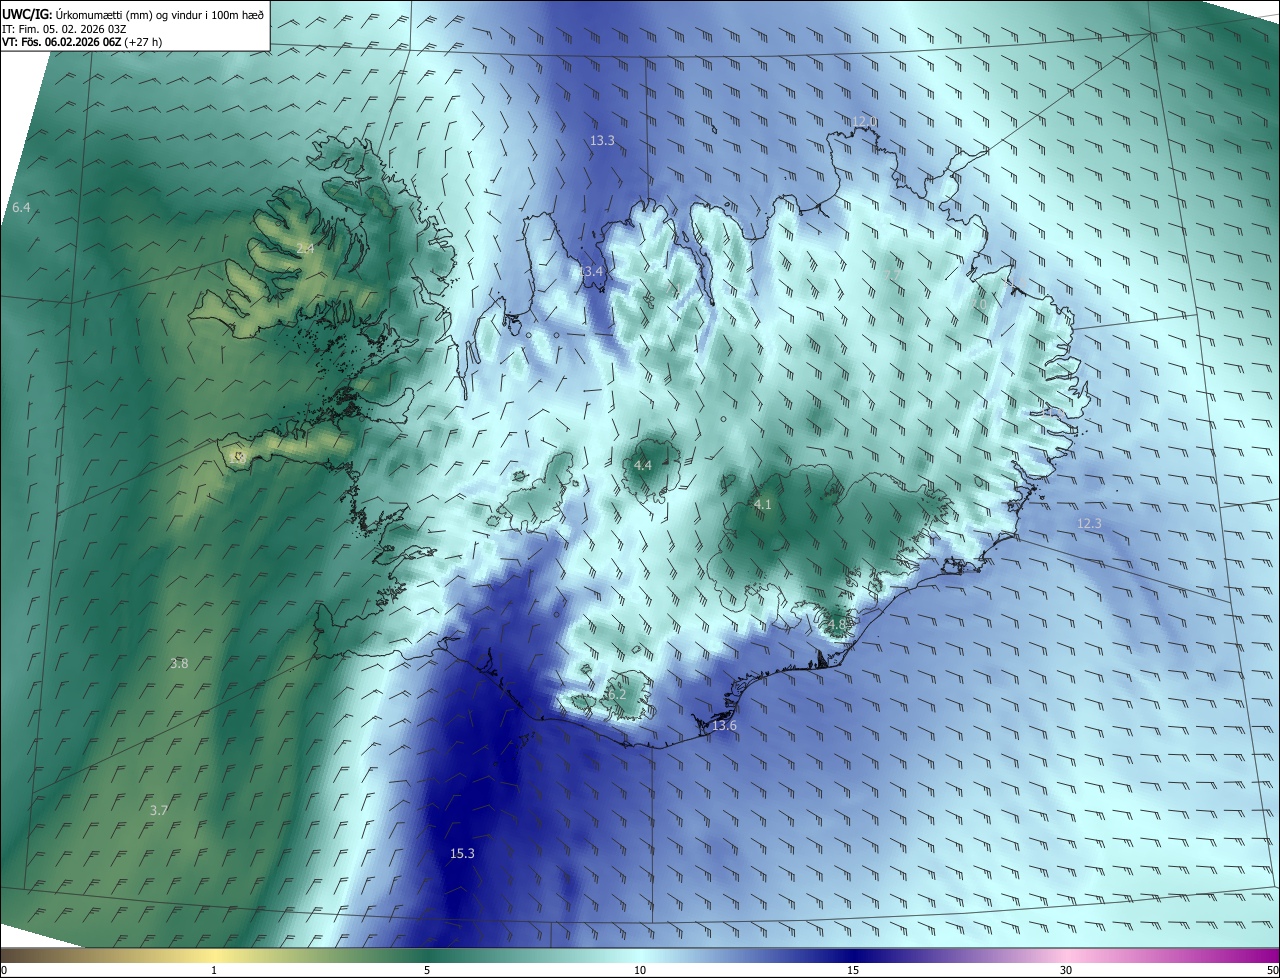Screen dimensions: 1280x978
Task: Click the 12.0 value label on the map
Action: tap(865, 122)
